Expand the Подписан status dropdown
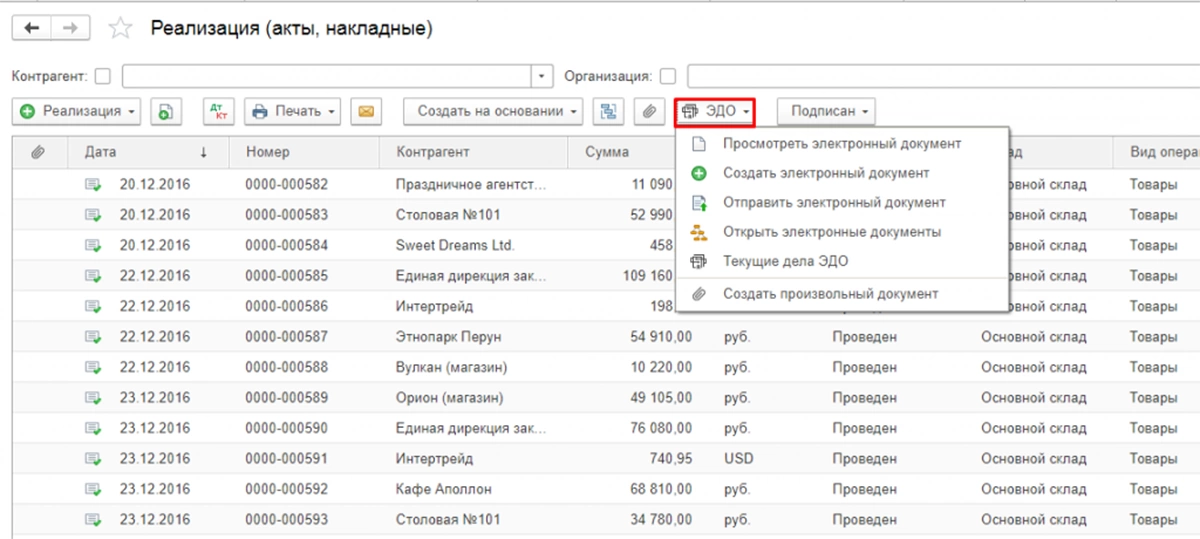The height and width of the screenshot is (539, 1200). (826, 112)
